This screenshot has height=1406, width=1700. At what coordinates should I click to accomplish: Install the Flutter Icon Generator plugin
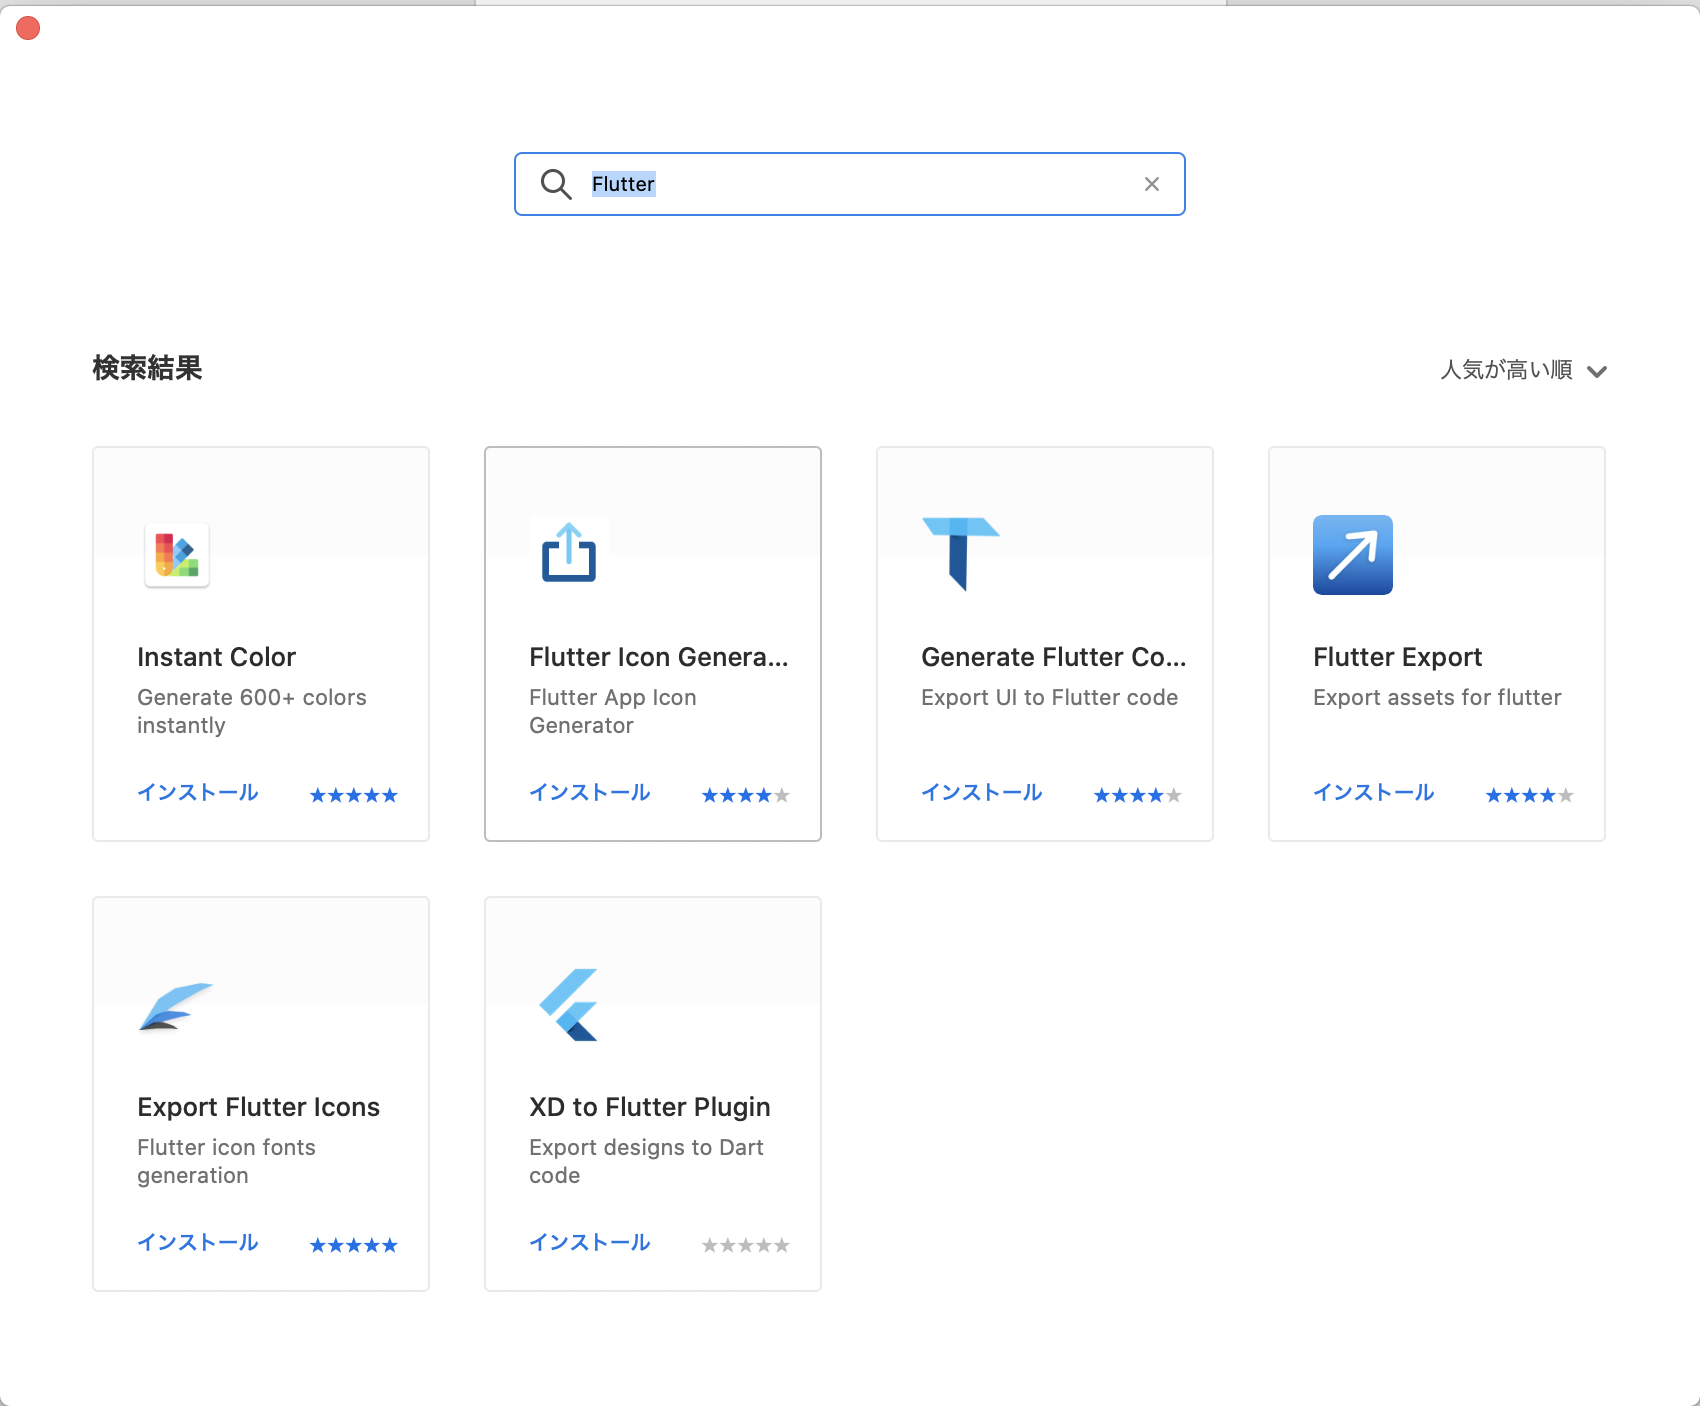590,792
